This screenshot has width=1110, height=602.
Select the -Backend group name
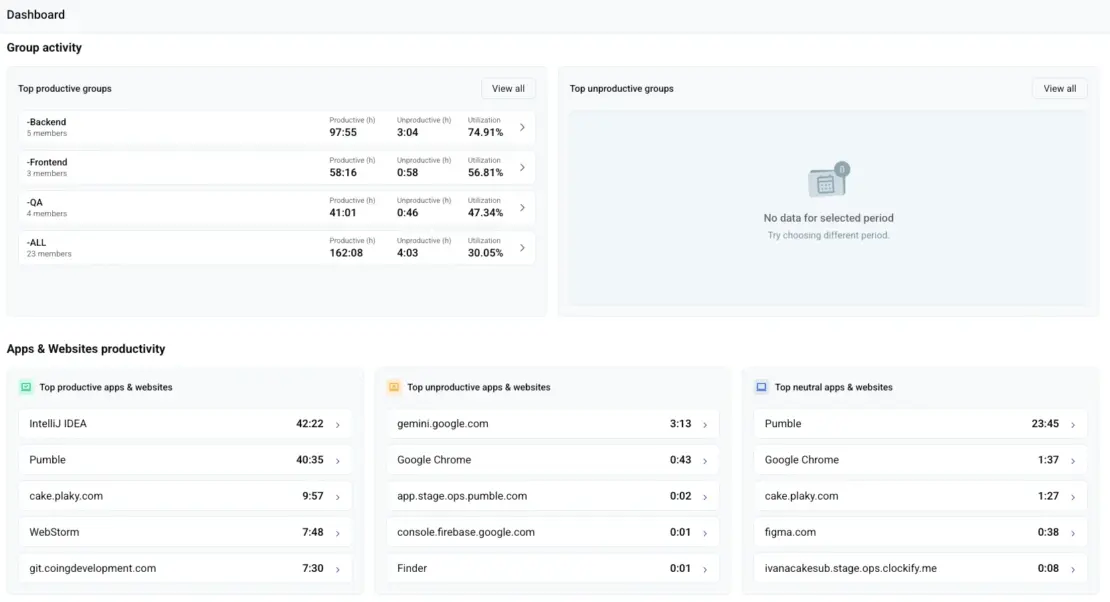pos(46,122)
